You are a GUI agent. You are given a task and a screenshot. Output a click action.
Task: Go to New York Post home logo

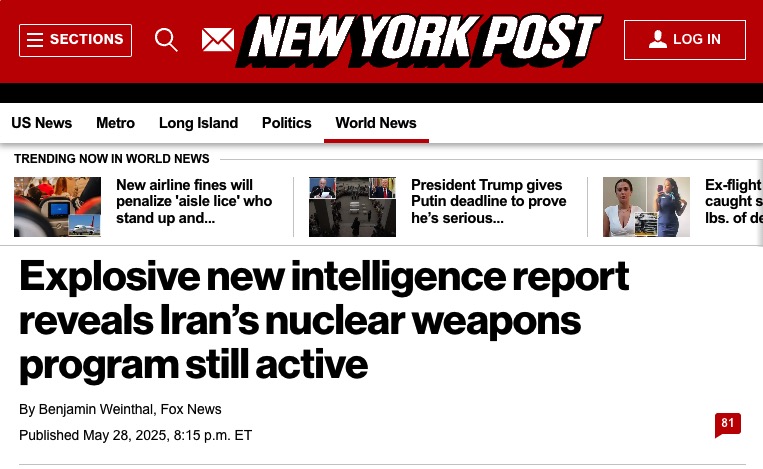tap(419, 40)
